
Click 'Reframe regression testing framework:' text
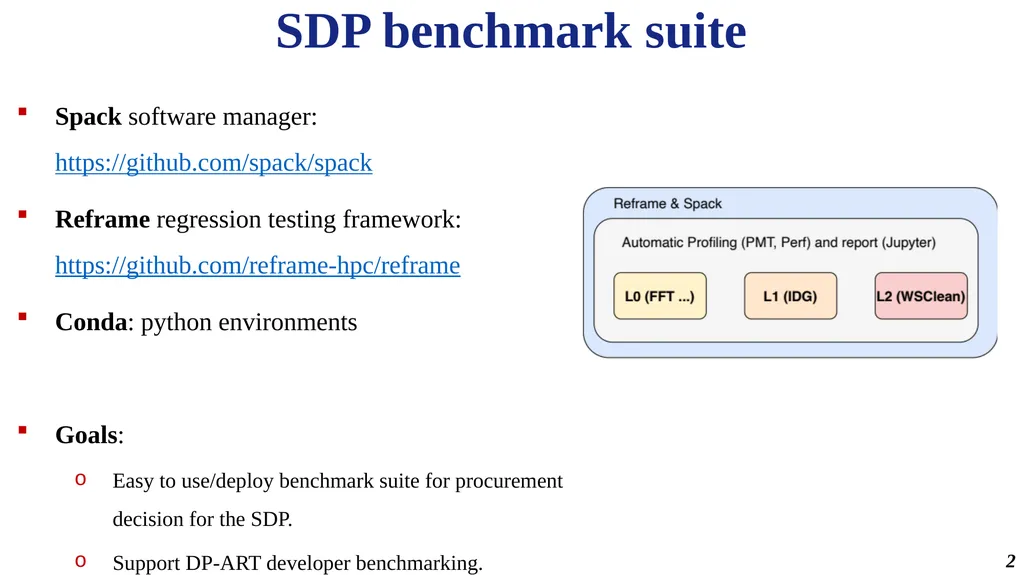(x=258, y=220)
